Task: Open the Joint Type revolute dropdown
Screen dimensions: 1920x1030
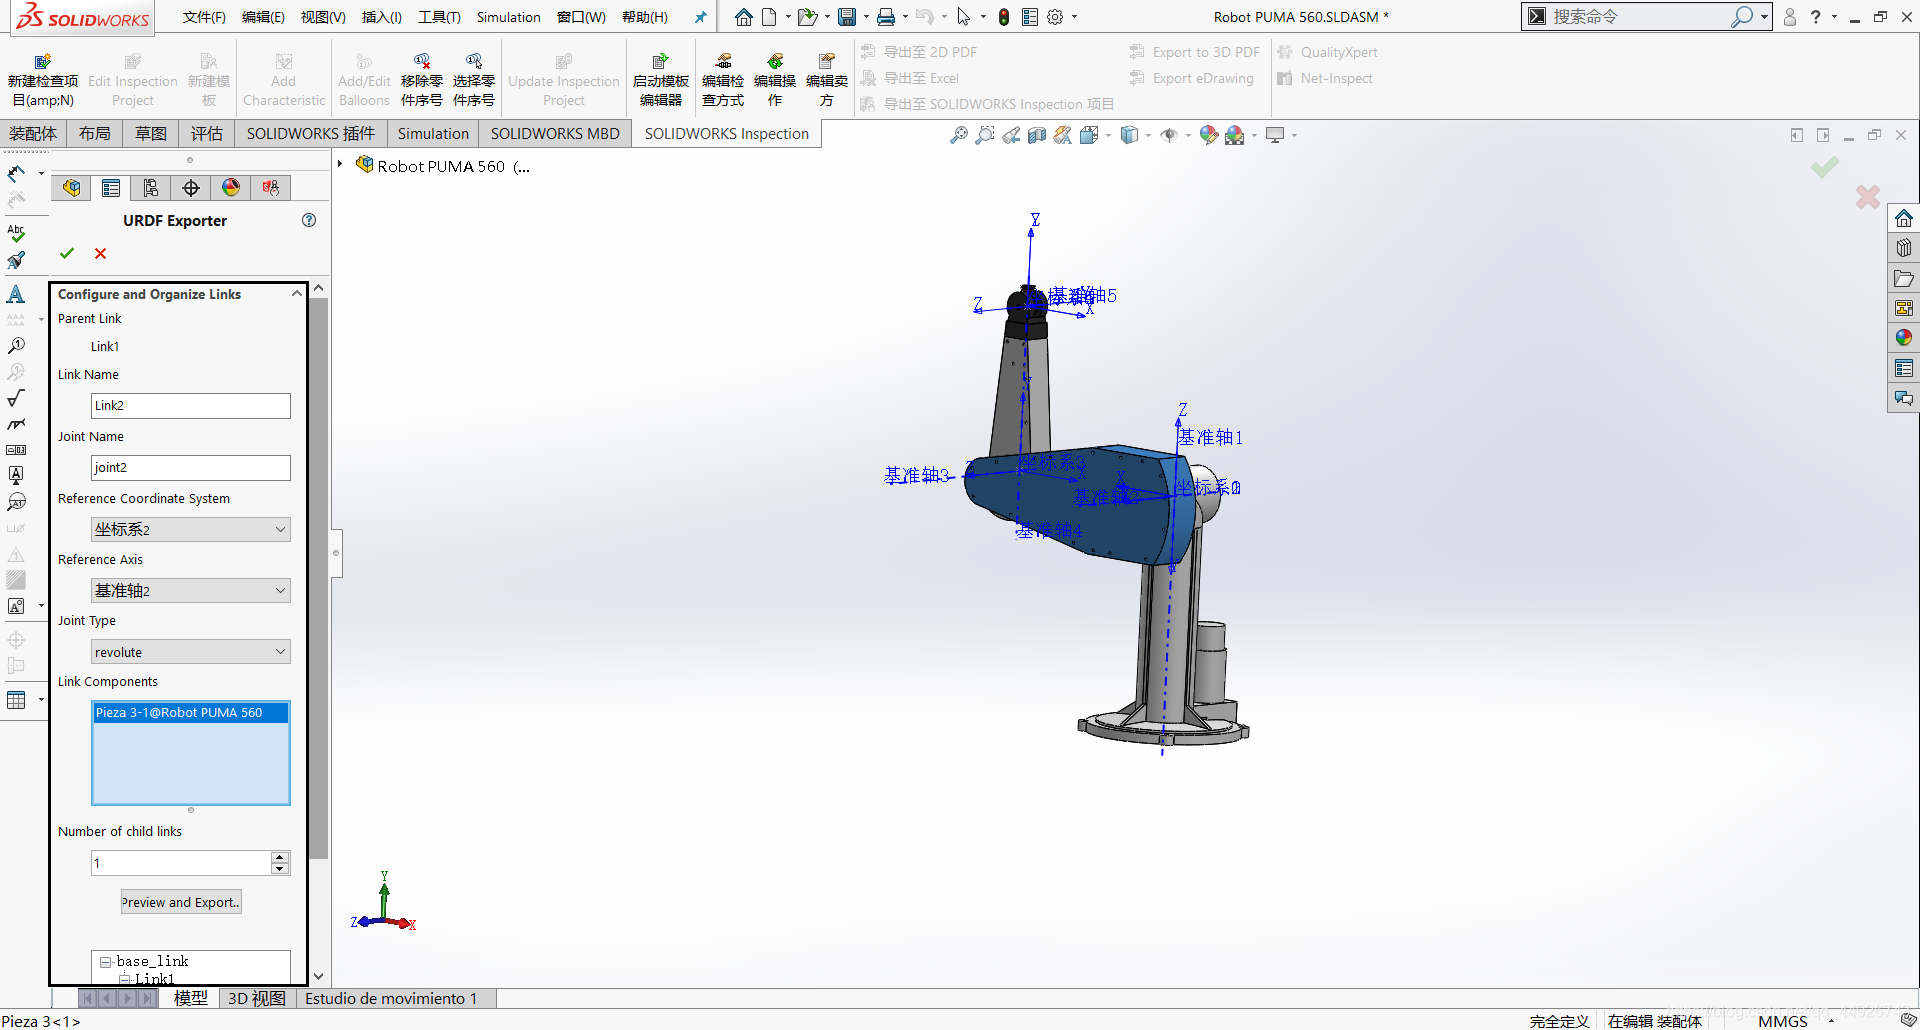Action: [x=191, y=652]
